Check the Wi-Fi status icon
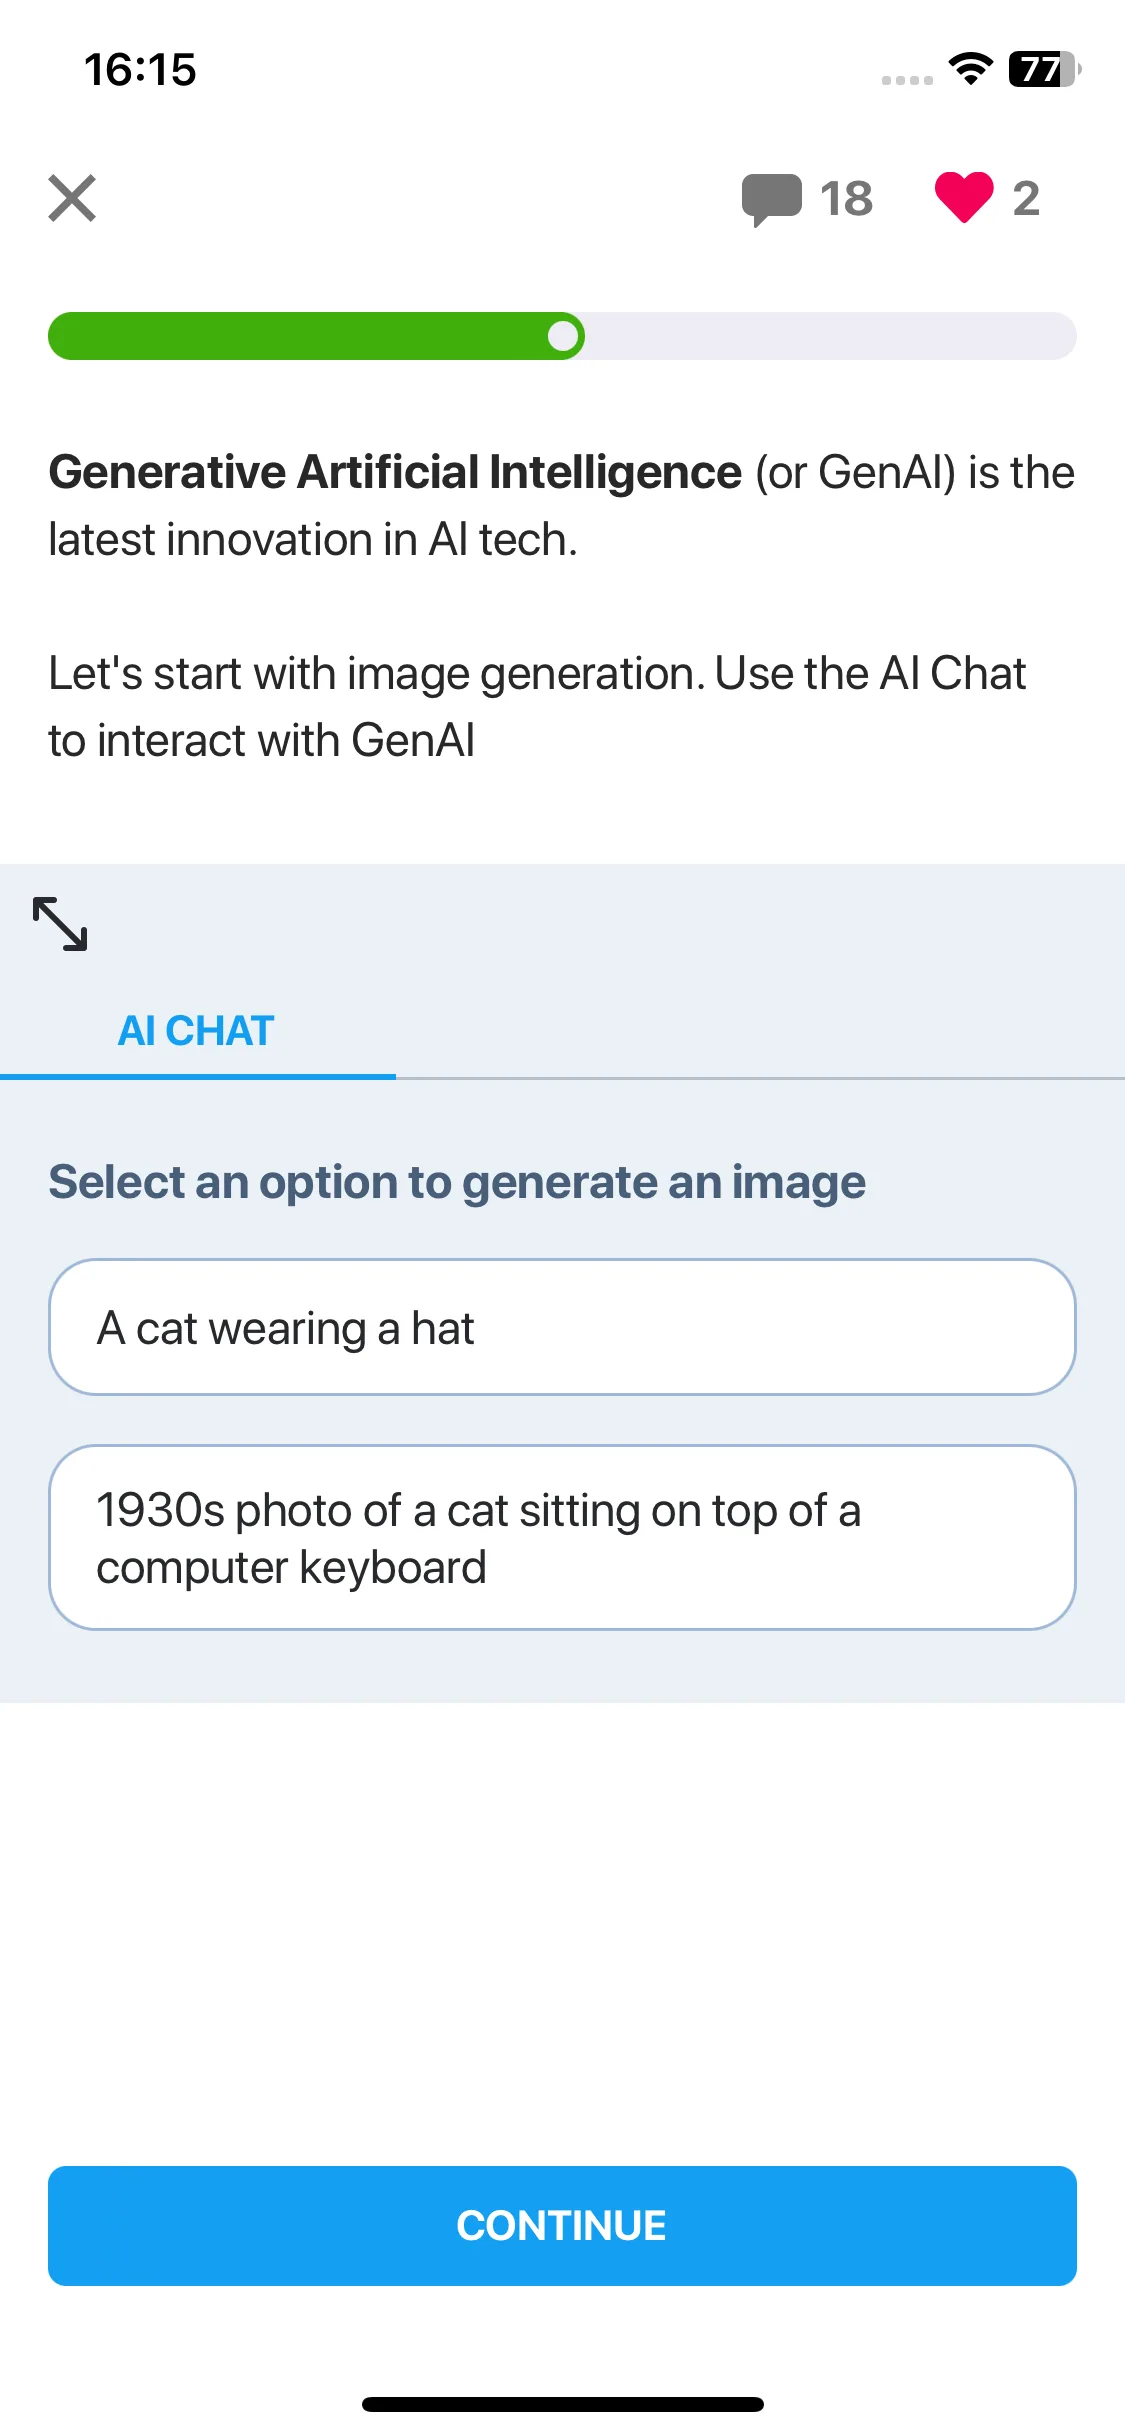Image resolution: width=1125 pixels, height=2436 pixels. click(970, 69)
